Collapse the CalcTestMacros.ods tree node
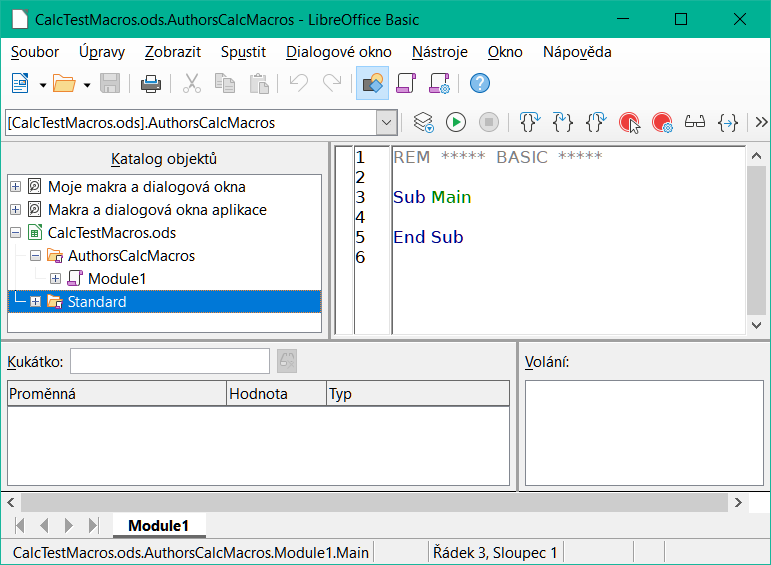The width and height of the screenshot is (771, 565). coord(16,233)
